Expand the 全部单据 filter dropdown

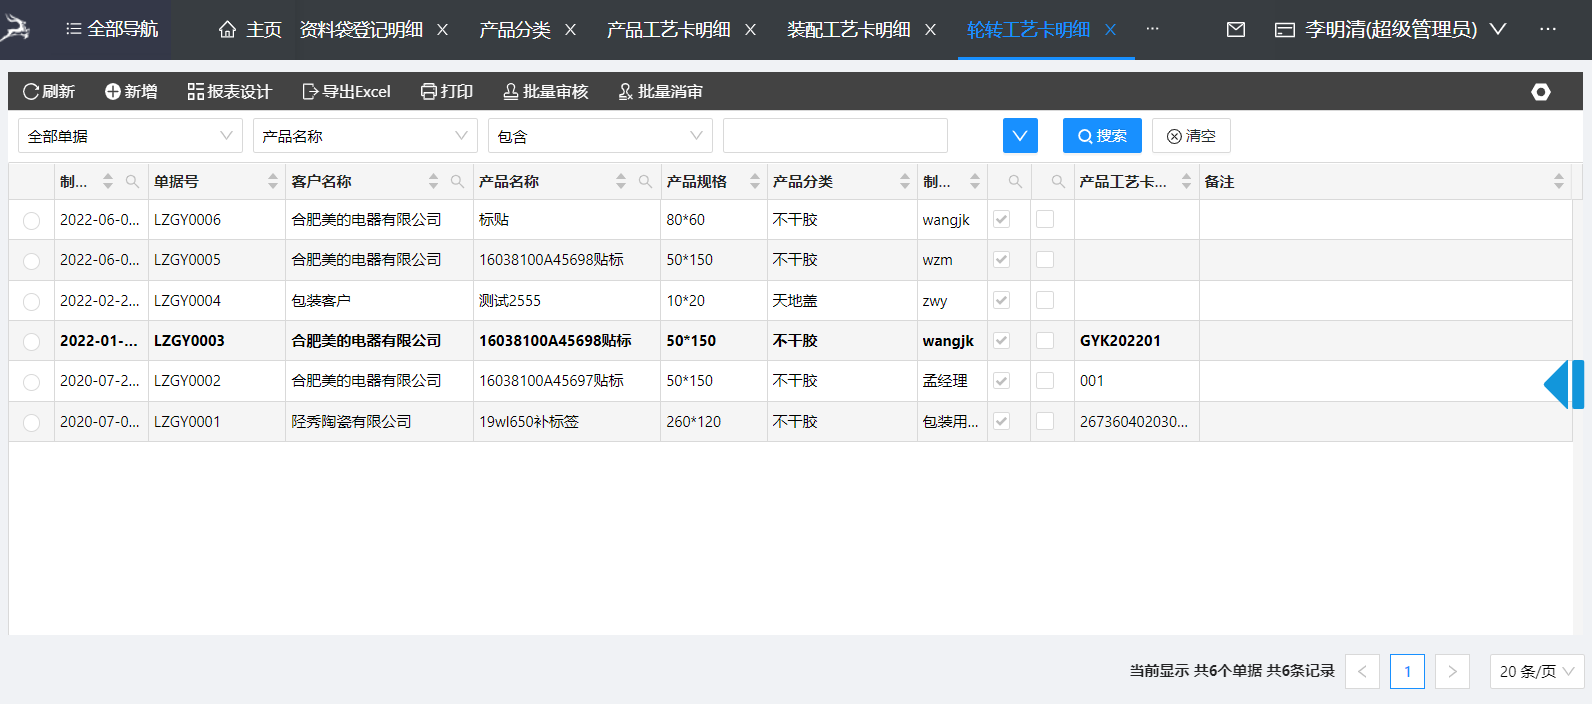(130, 136)
